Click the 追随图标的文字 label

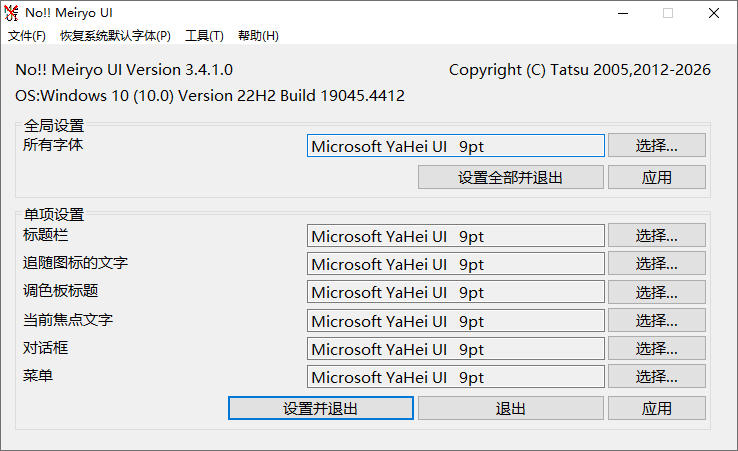(75, 263)
